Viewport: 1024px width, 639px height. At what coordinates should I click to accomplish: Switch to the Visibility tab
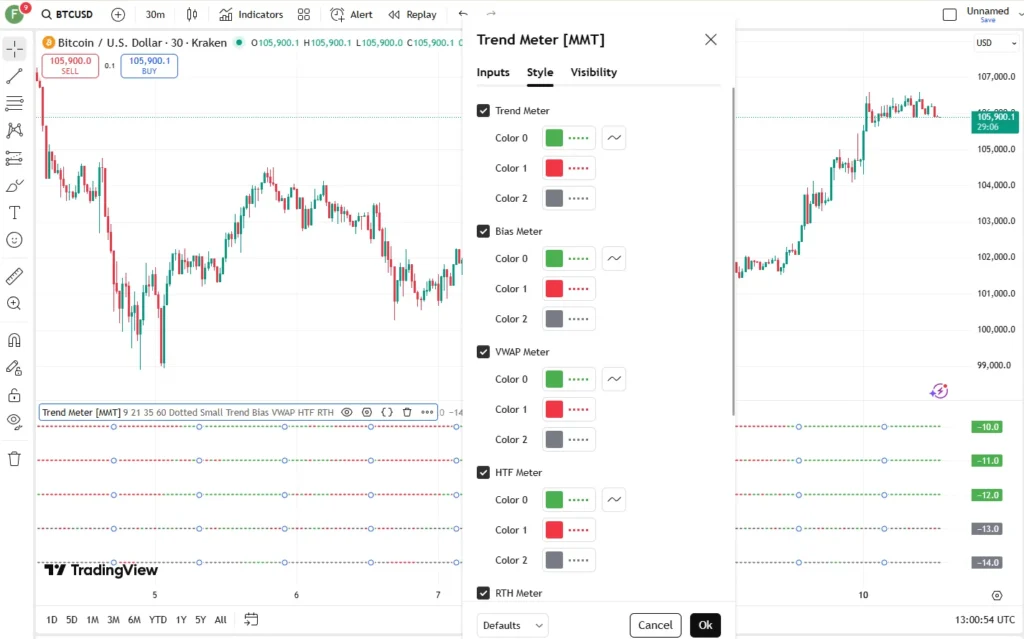(594, 73)
